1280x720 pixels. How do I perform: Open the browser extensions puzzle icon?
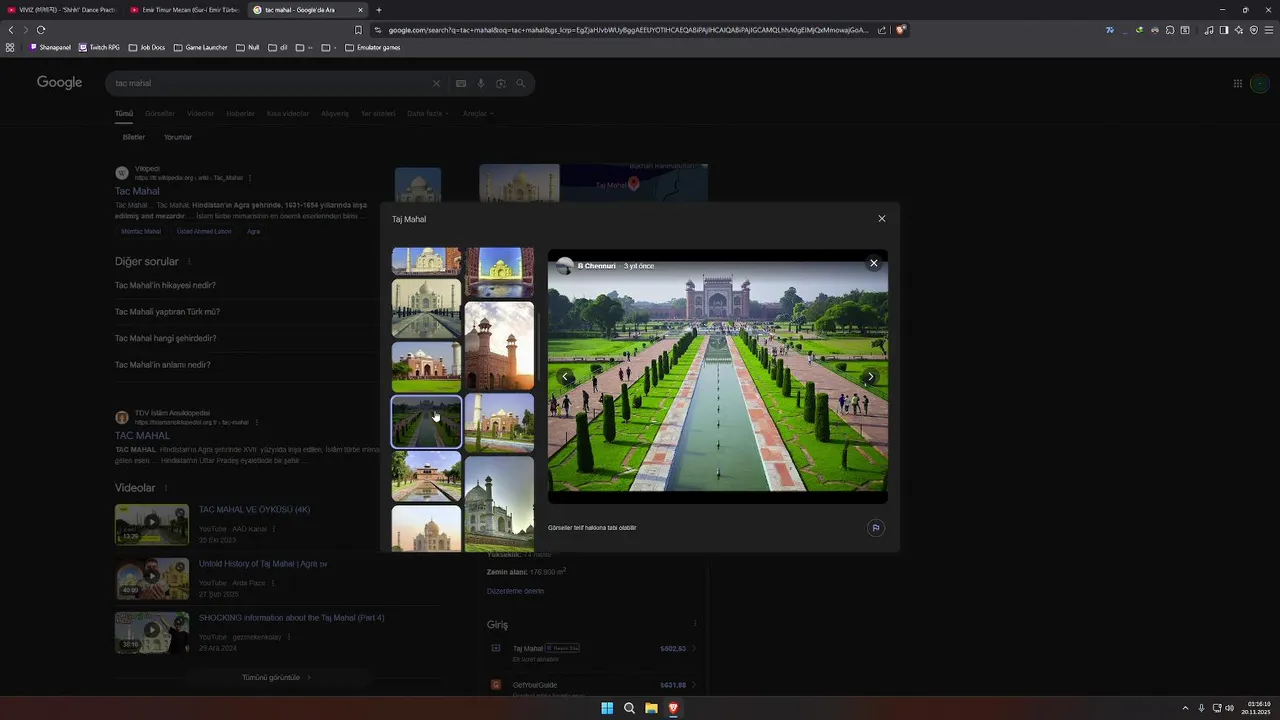point(1170,30)
